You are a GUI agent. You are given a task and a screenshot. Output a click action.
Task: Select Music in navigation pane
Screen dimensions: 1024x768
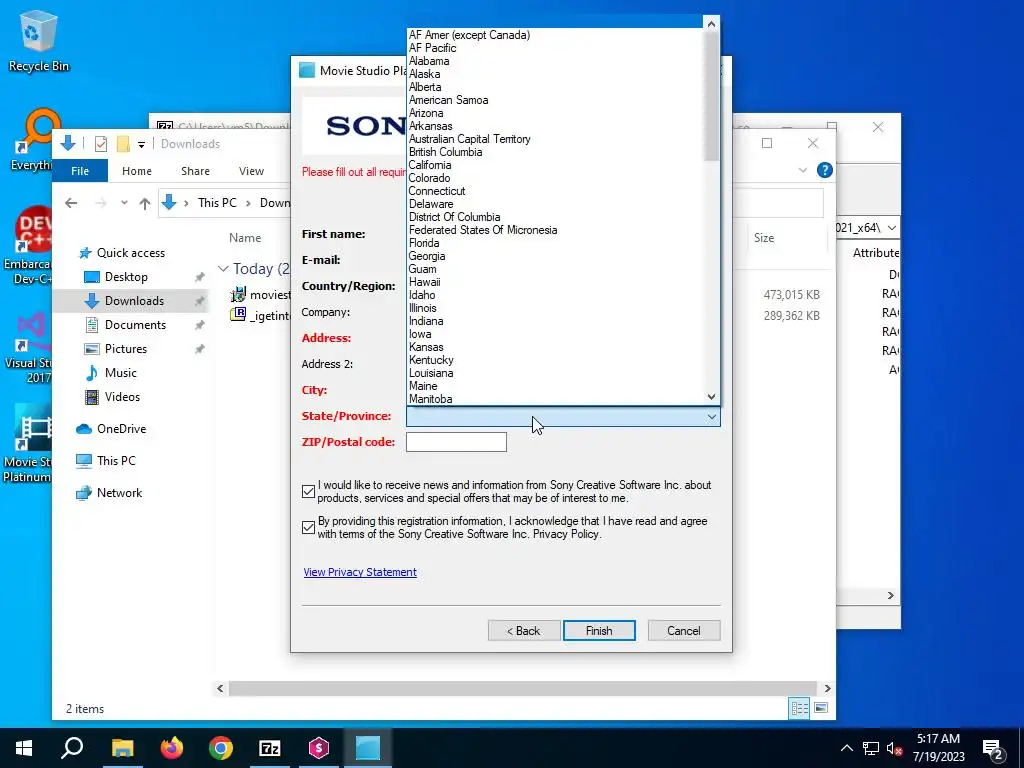pos(120,373)
